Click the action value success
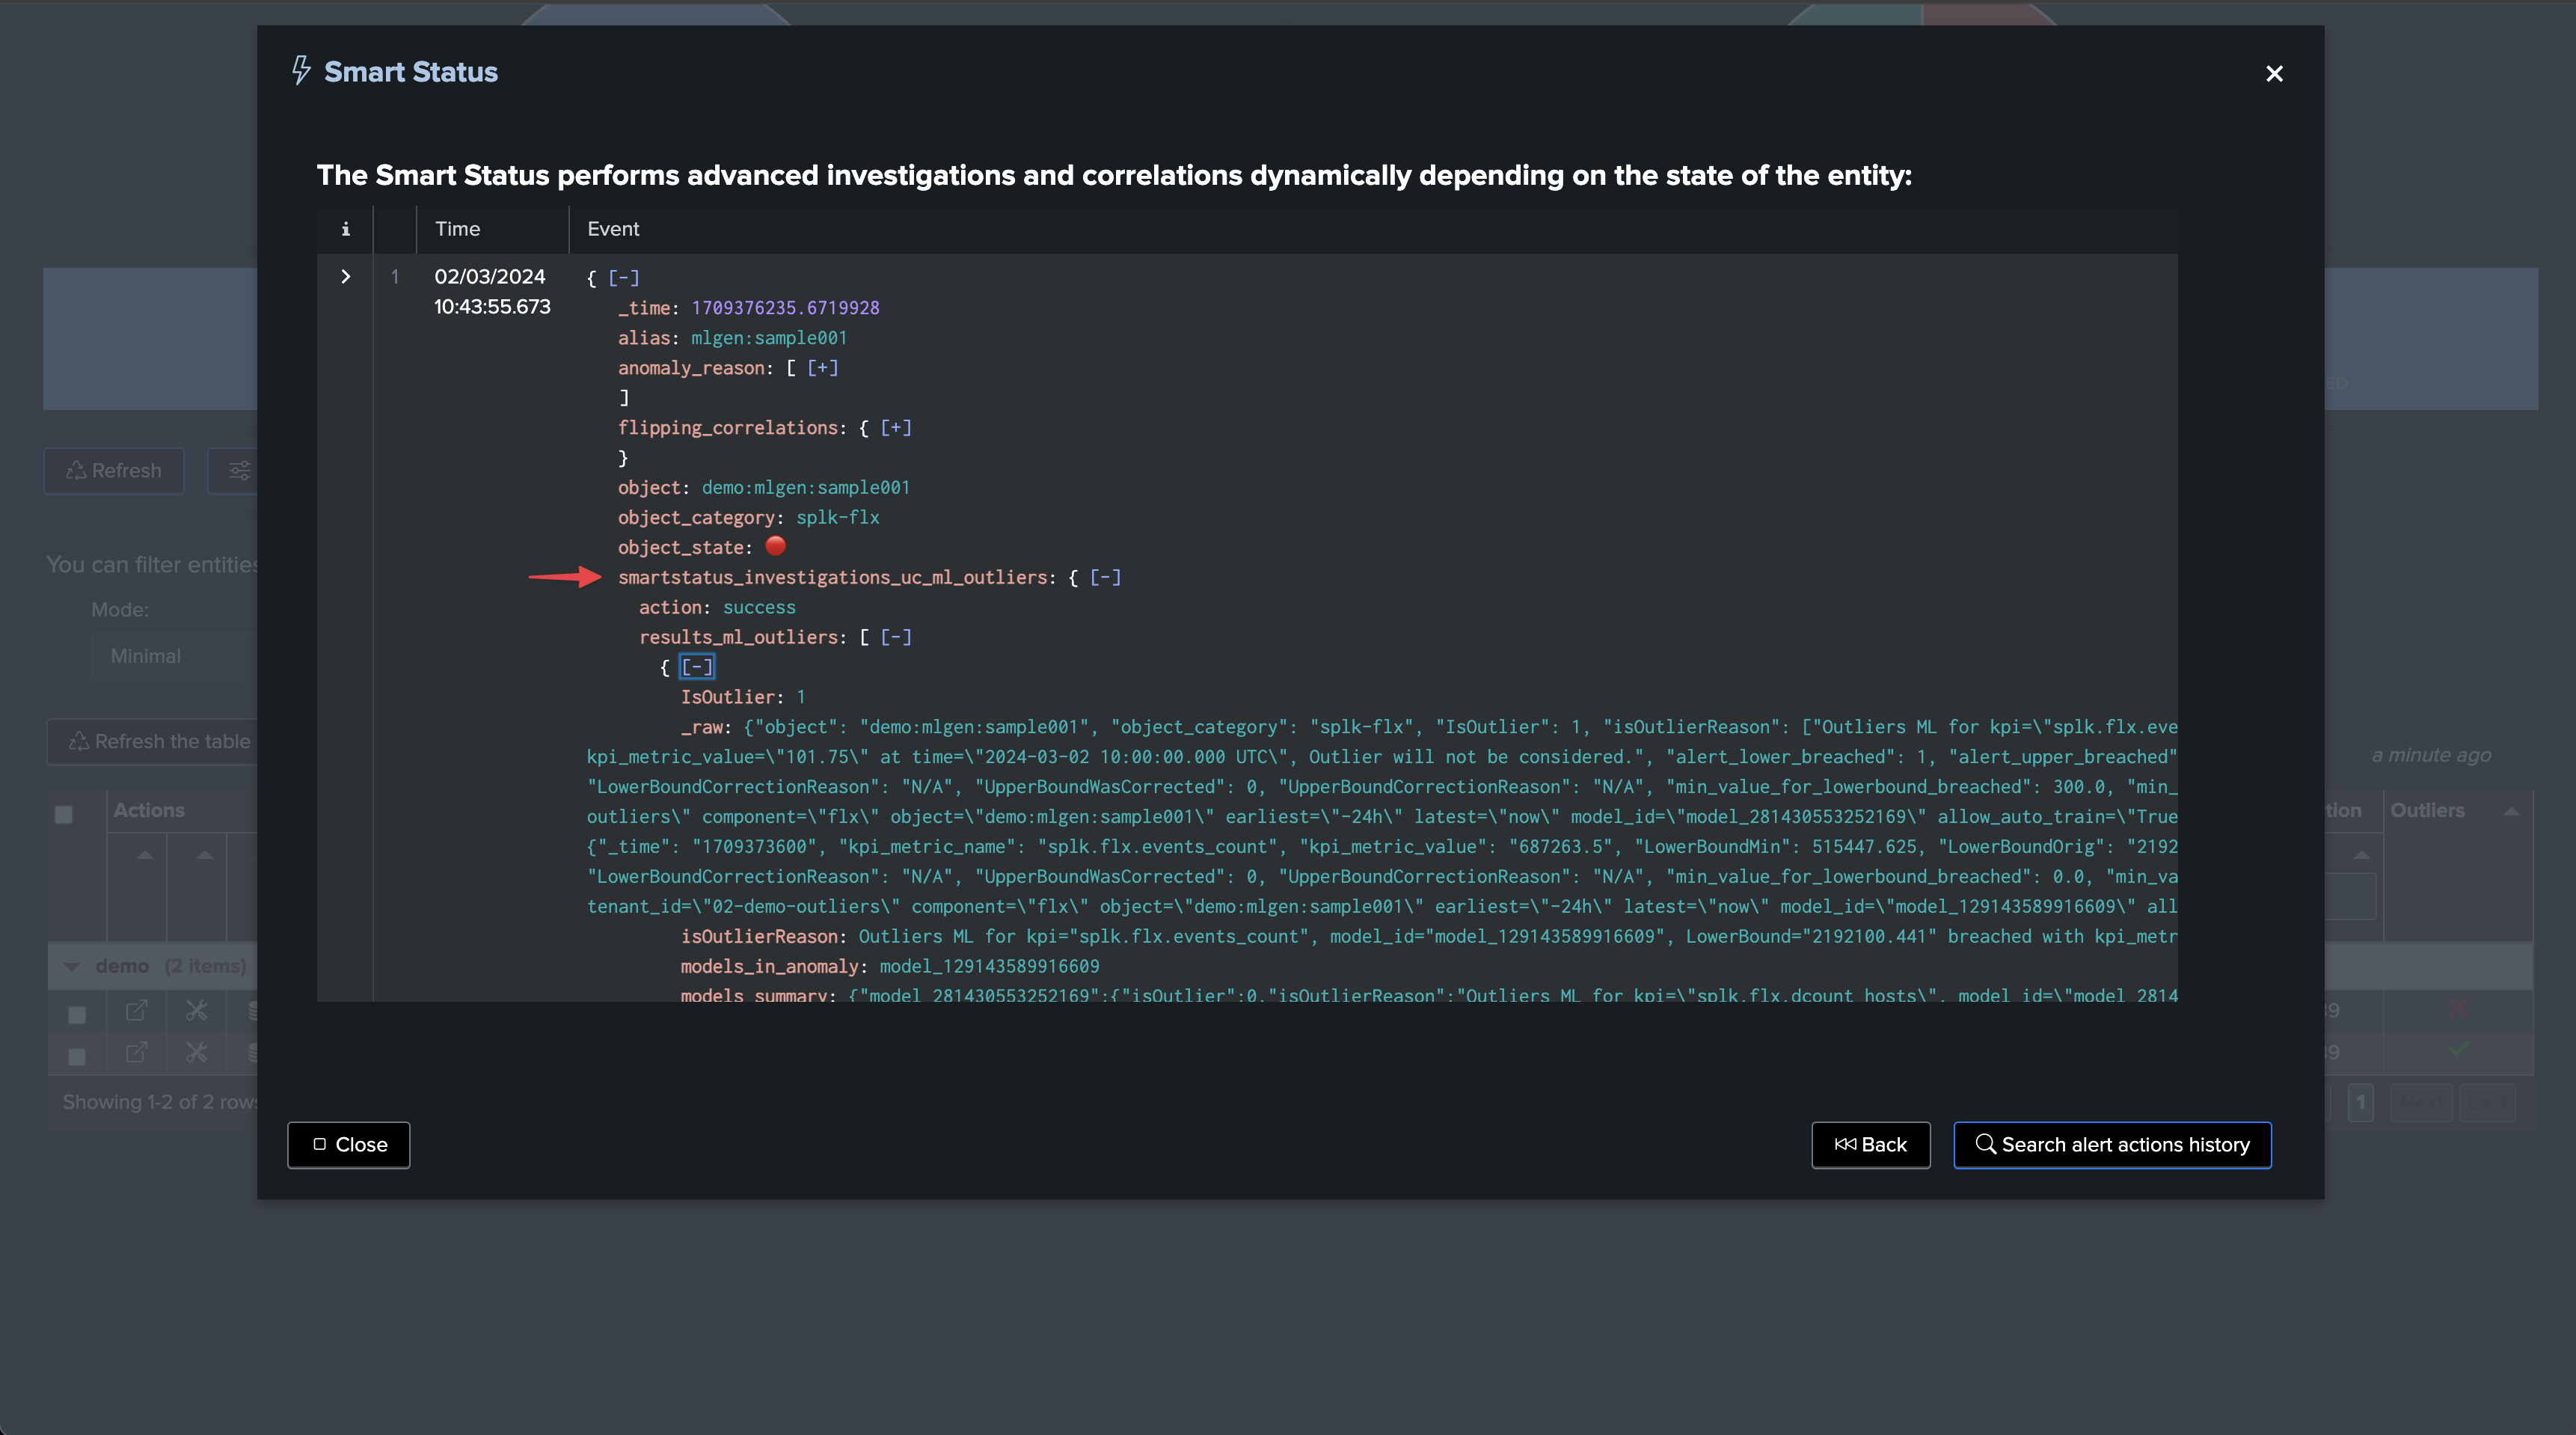Viewport: 2576px width, 1435px height. click(x=759, y=607)
